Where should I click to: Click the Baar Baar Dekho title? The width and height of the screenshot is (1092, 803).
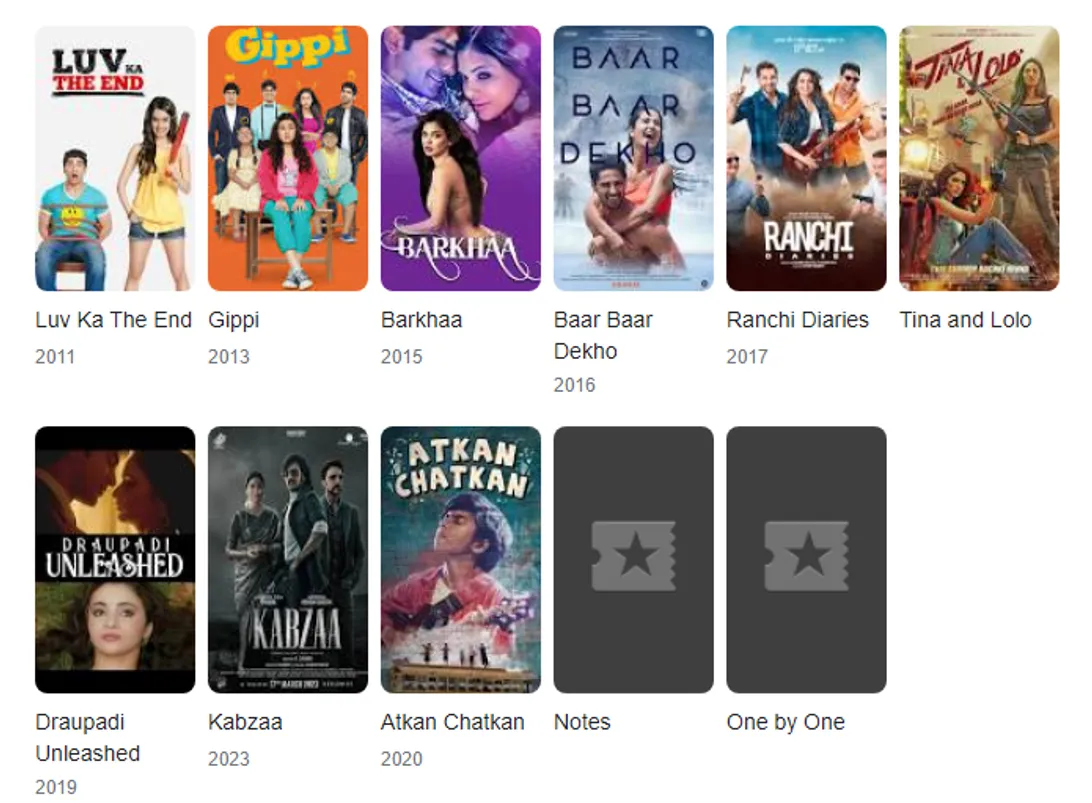[602, 335]
